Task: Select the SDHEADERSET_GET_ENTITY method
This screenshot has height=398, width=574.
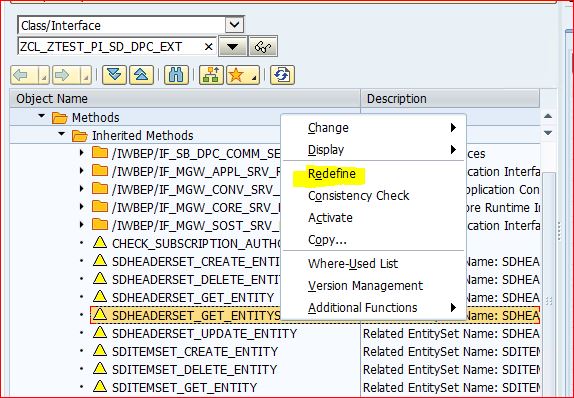Action: [x=193, y=298]
